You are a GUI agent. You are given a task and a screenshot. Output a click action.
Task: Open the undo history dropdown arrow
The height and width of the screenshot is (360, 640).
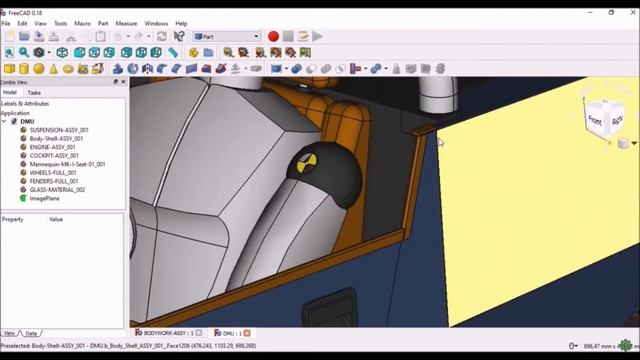point(128,36)
